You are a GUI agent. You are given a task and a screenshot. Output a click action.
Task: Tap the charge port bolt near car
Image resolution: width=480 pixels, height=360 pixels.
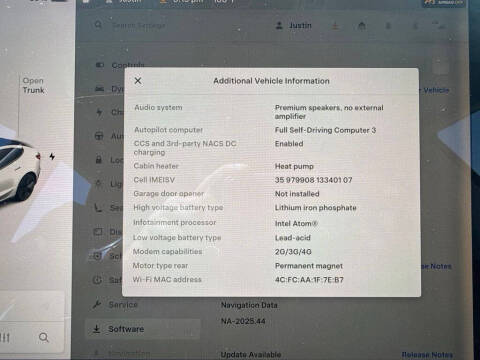point(52,156)
